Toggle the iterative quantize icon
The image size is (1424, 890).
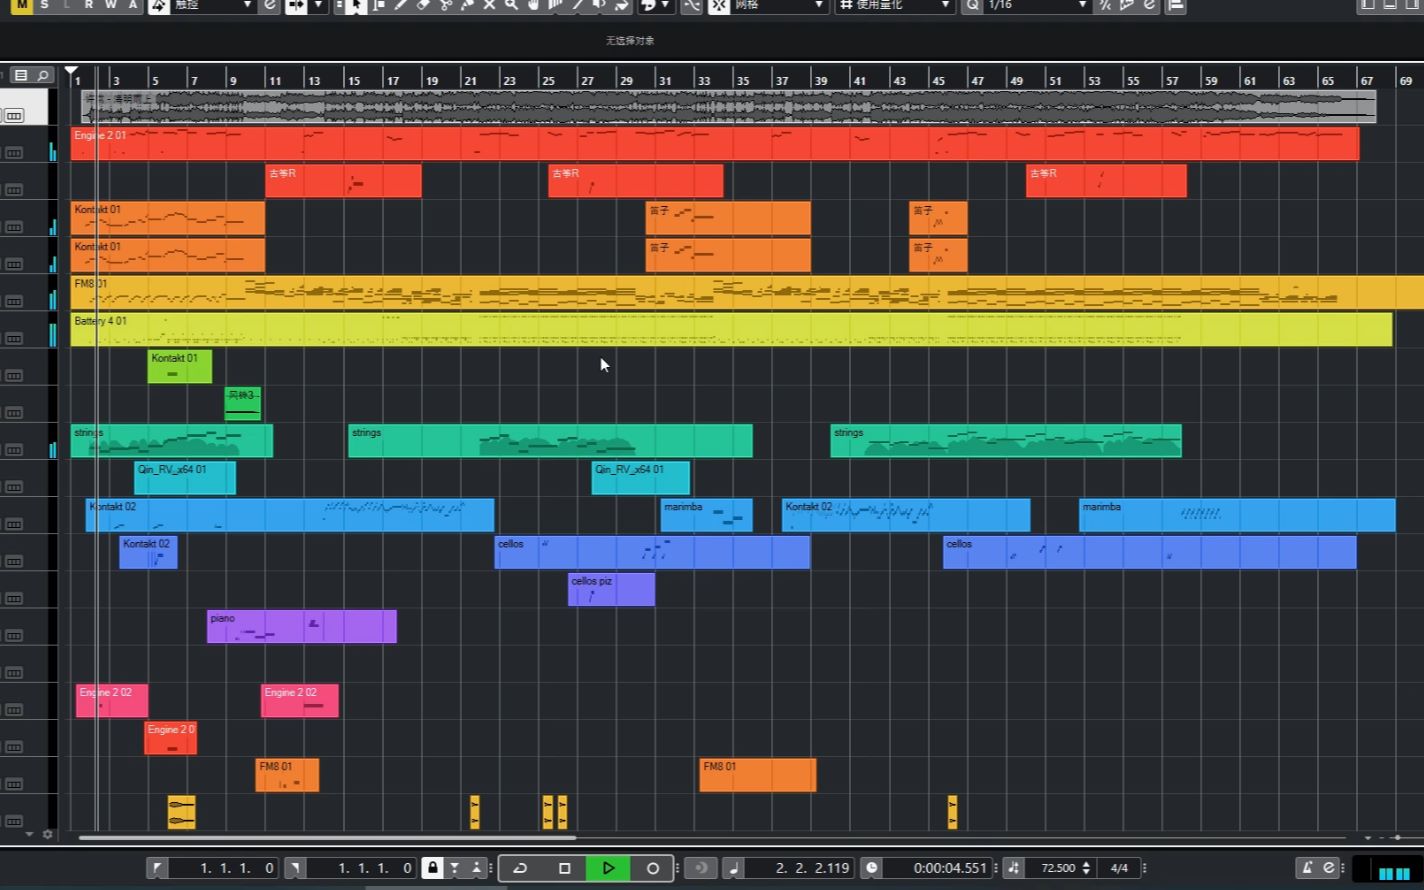(x=1105, y=5)
